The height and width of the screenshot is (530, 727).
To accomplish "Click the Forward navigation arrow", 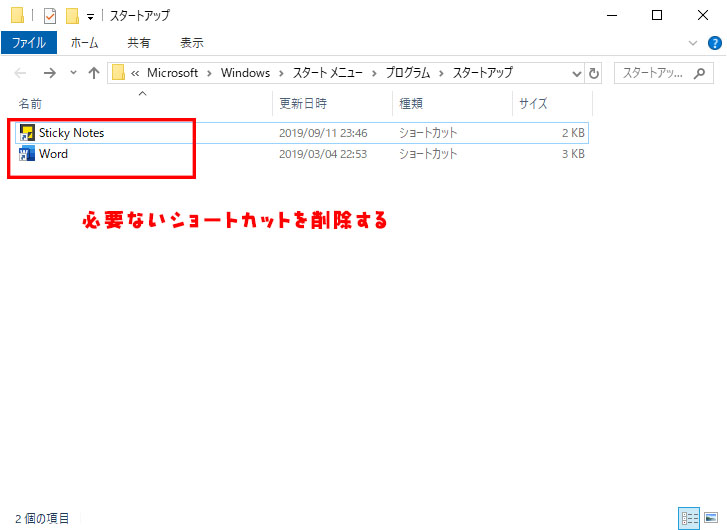I will pyautogui.click(x=49, y=73).
